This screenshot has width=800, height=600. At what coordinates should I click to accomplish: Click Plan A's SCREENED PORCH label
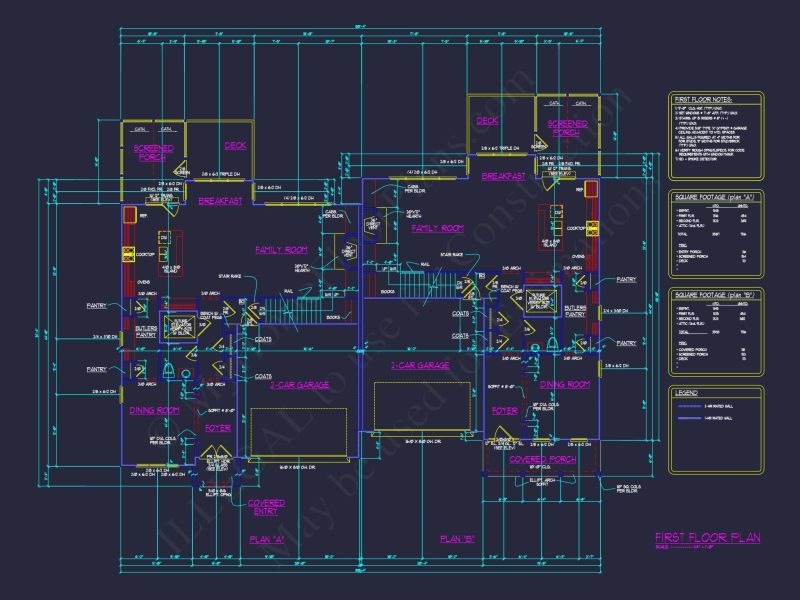pos(153,153)
